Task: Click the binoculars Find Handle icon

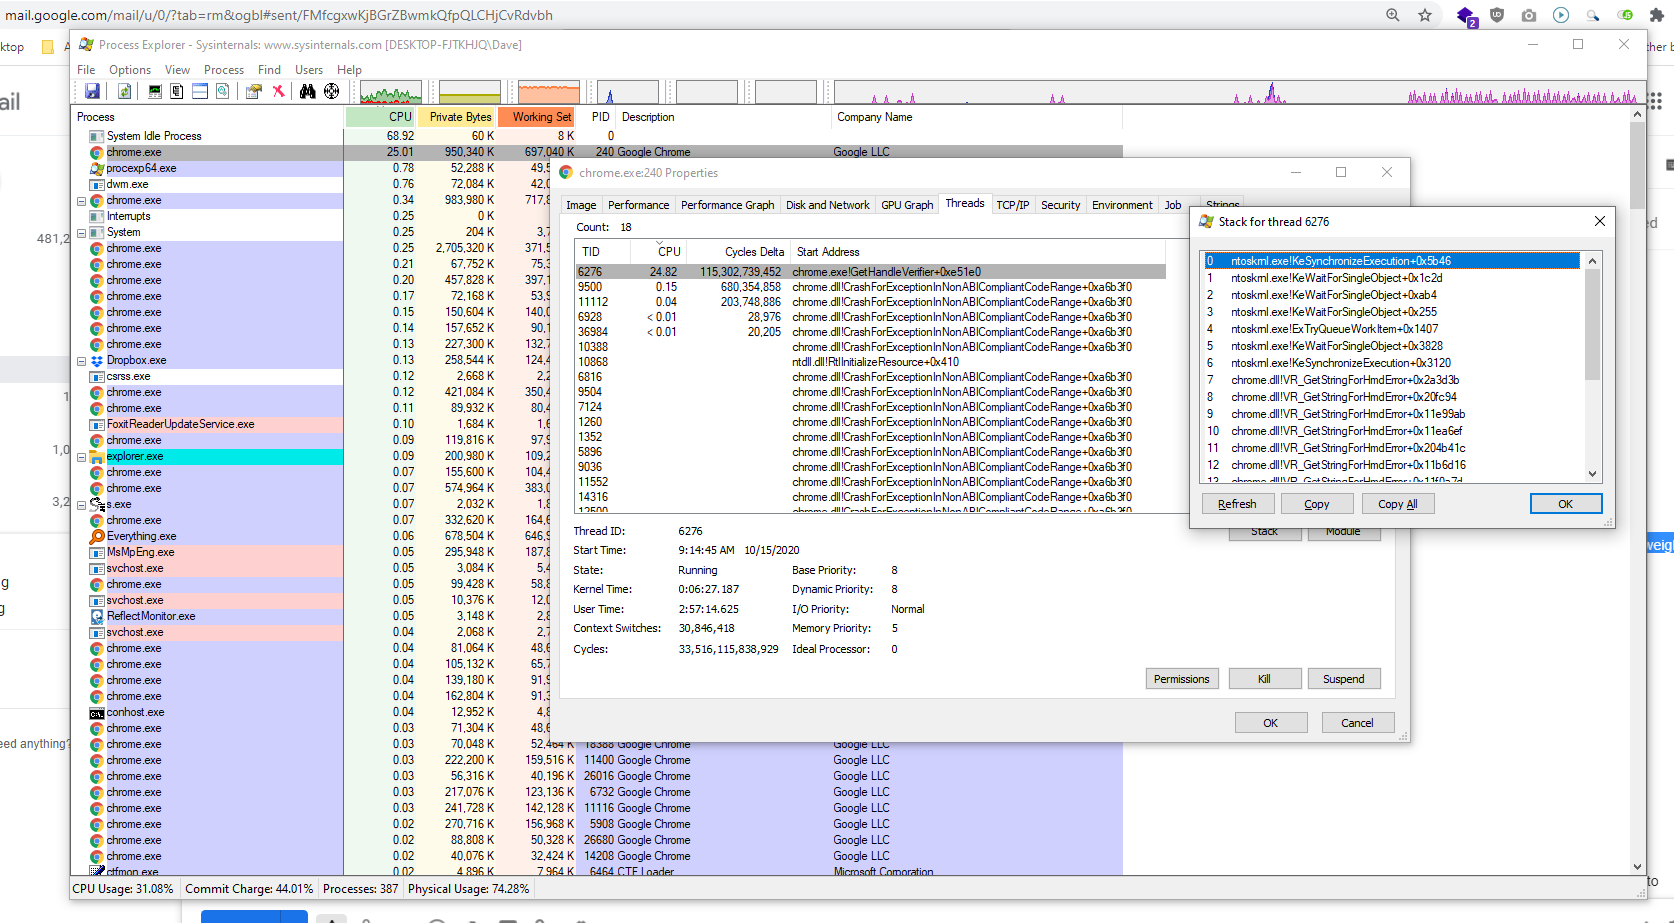Action: [307, 91]
